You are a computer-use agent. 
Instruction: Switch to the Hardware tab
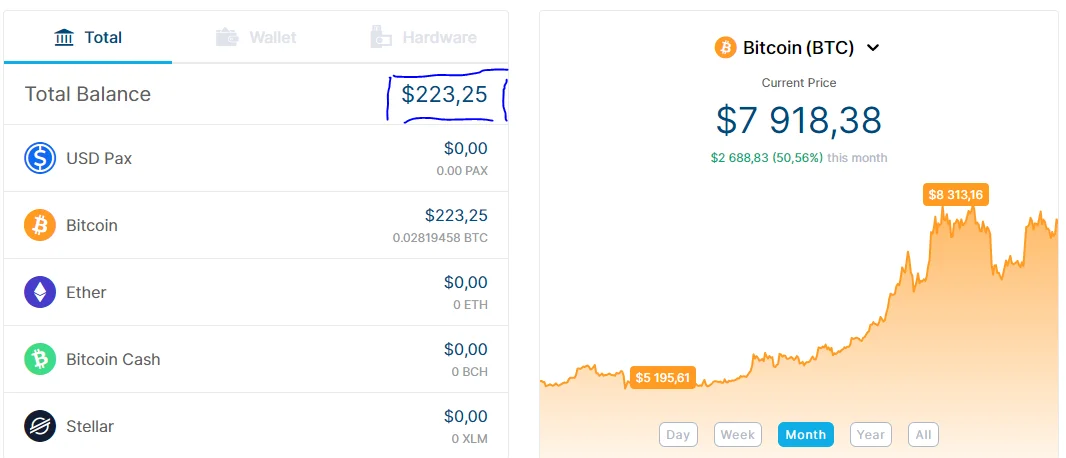click(x=424, y=37)
